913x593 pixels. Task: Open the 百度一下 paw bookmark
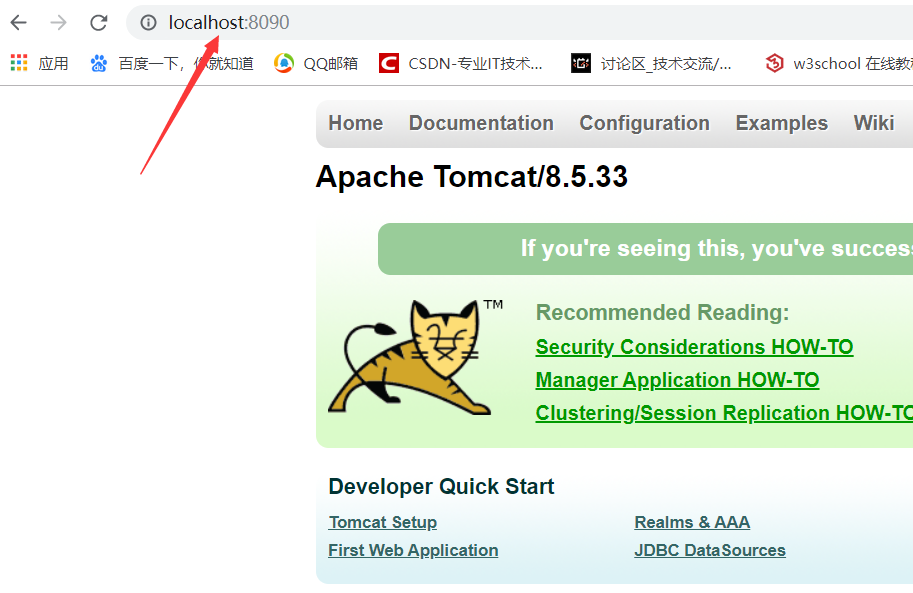172,63
